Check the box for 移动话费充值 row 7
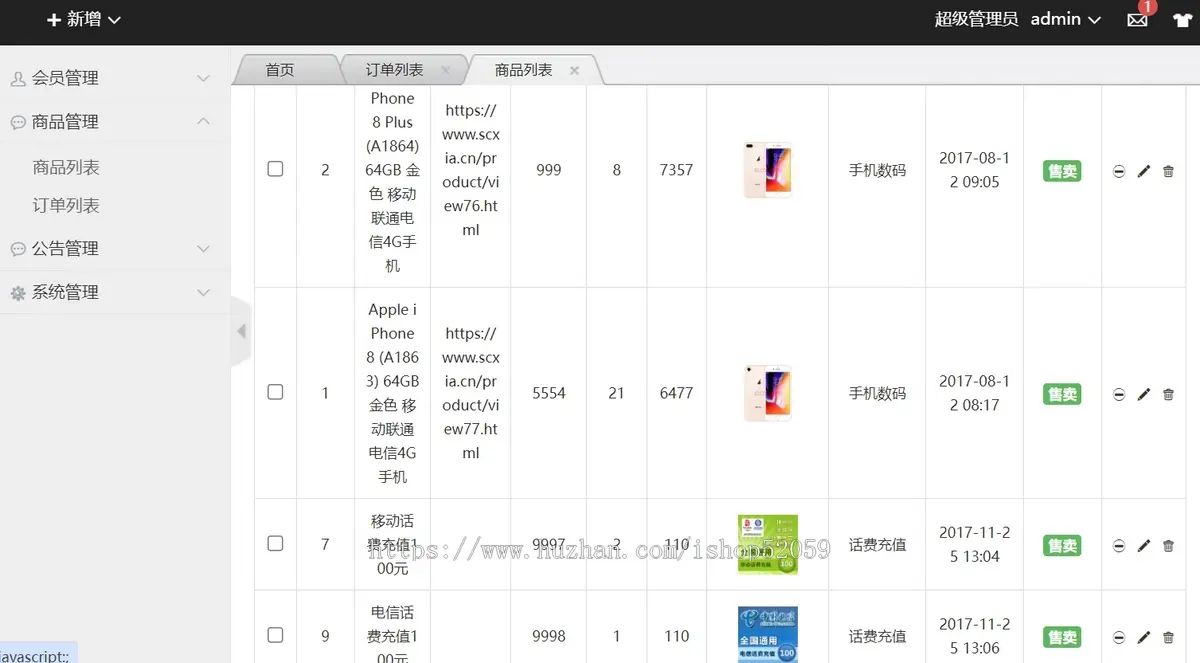The width and height of the screenshot is (1200, 663). [x=275, y=543]
